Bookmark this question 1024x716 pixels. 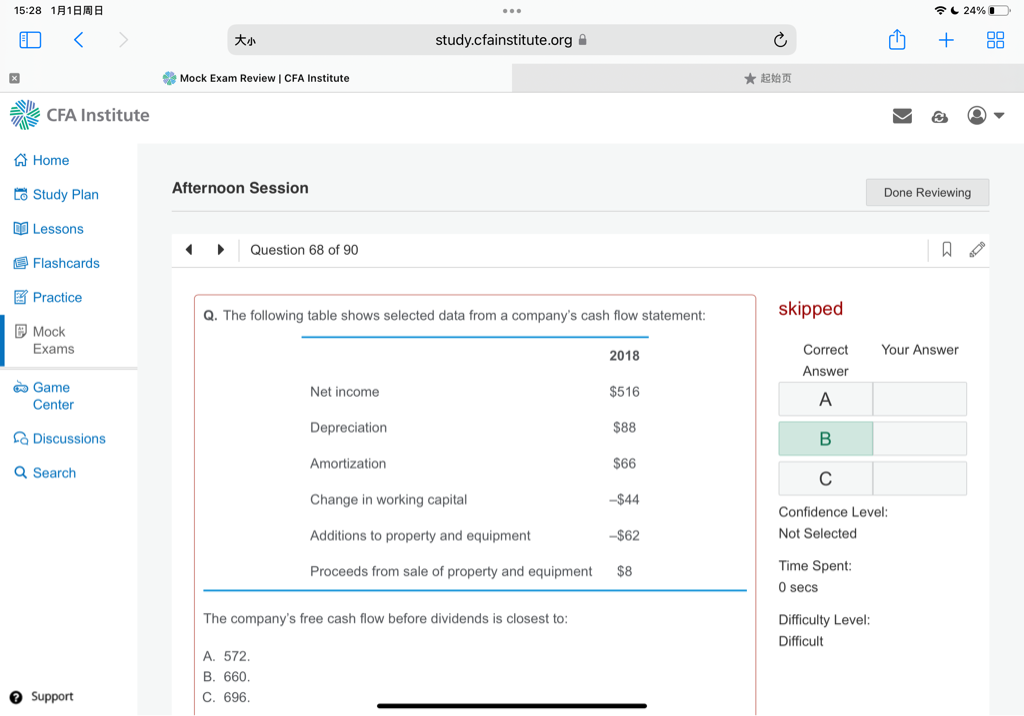tap(946, 249)
